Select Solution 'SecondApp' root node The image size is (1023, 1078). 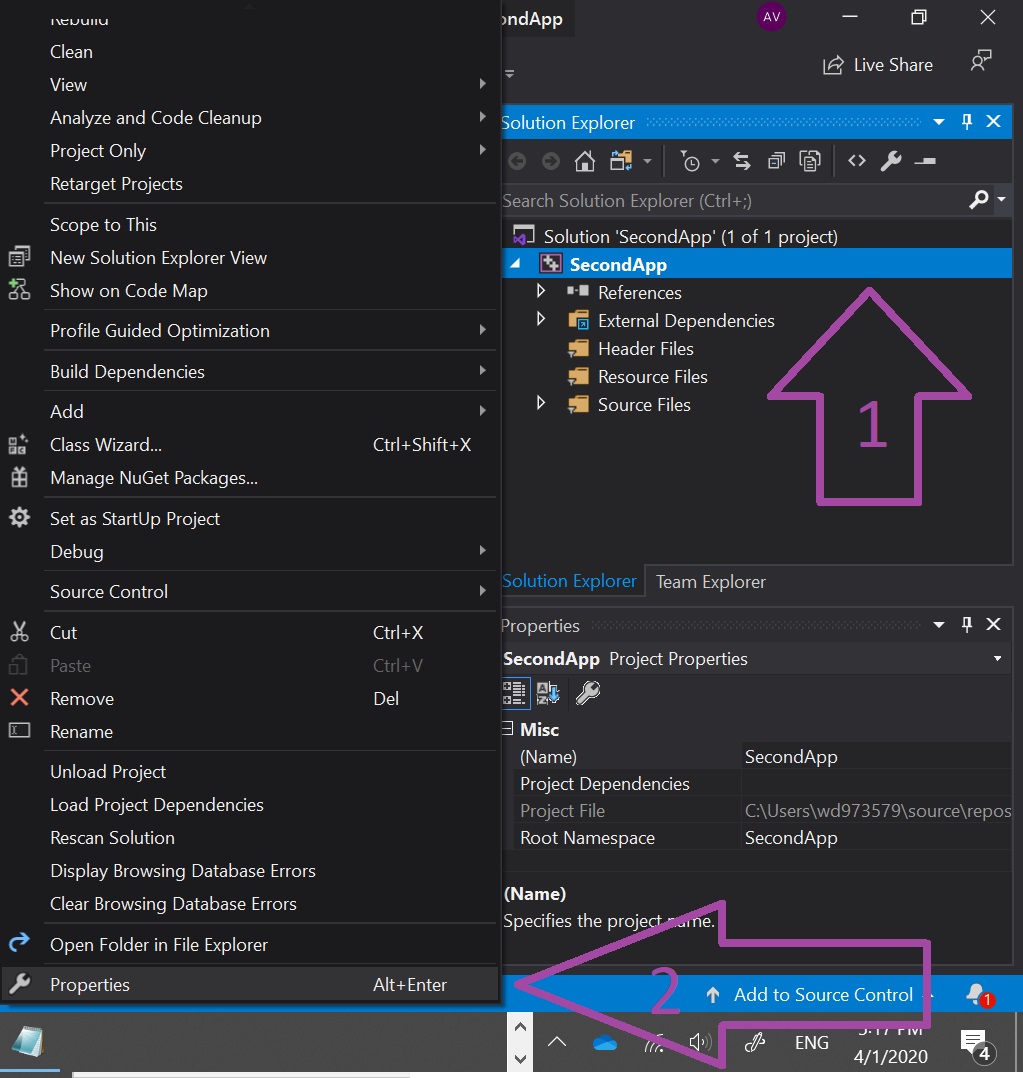click(690, 236)
